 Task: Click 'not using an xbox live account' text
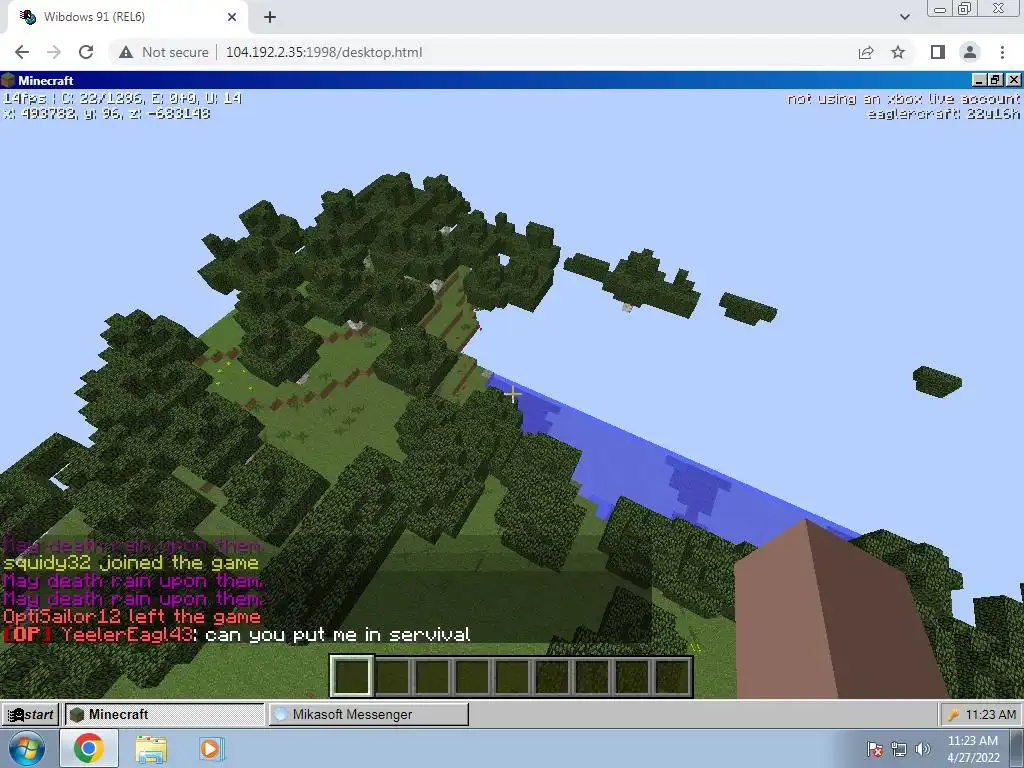[903, 99]
